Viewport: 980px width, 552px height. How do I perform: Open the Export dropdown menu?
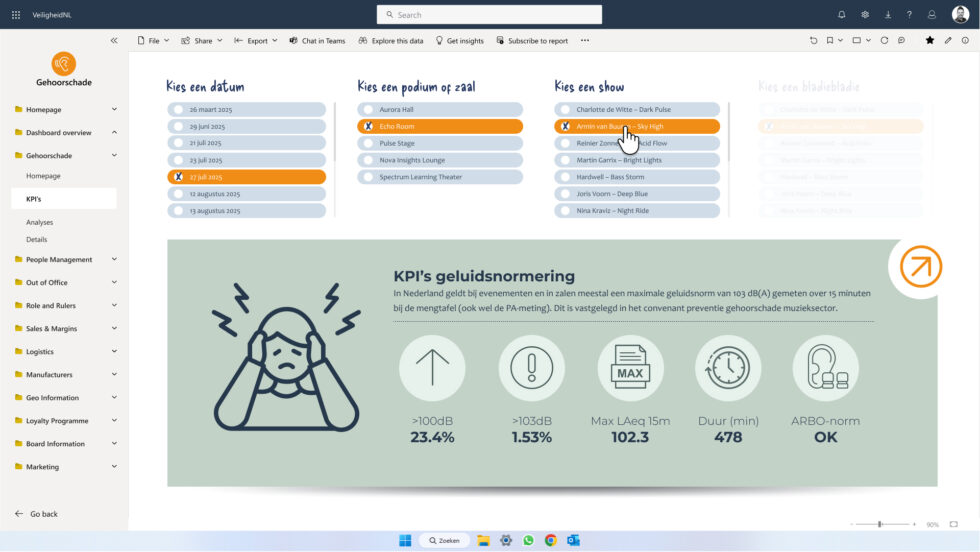point(255,41)
